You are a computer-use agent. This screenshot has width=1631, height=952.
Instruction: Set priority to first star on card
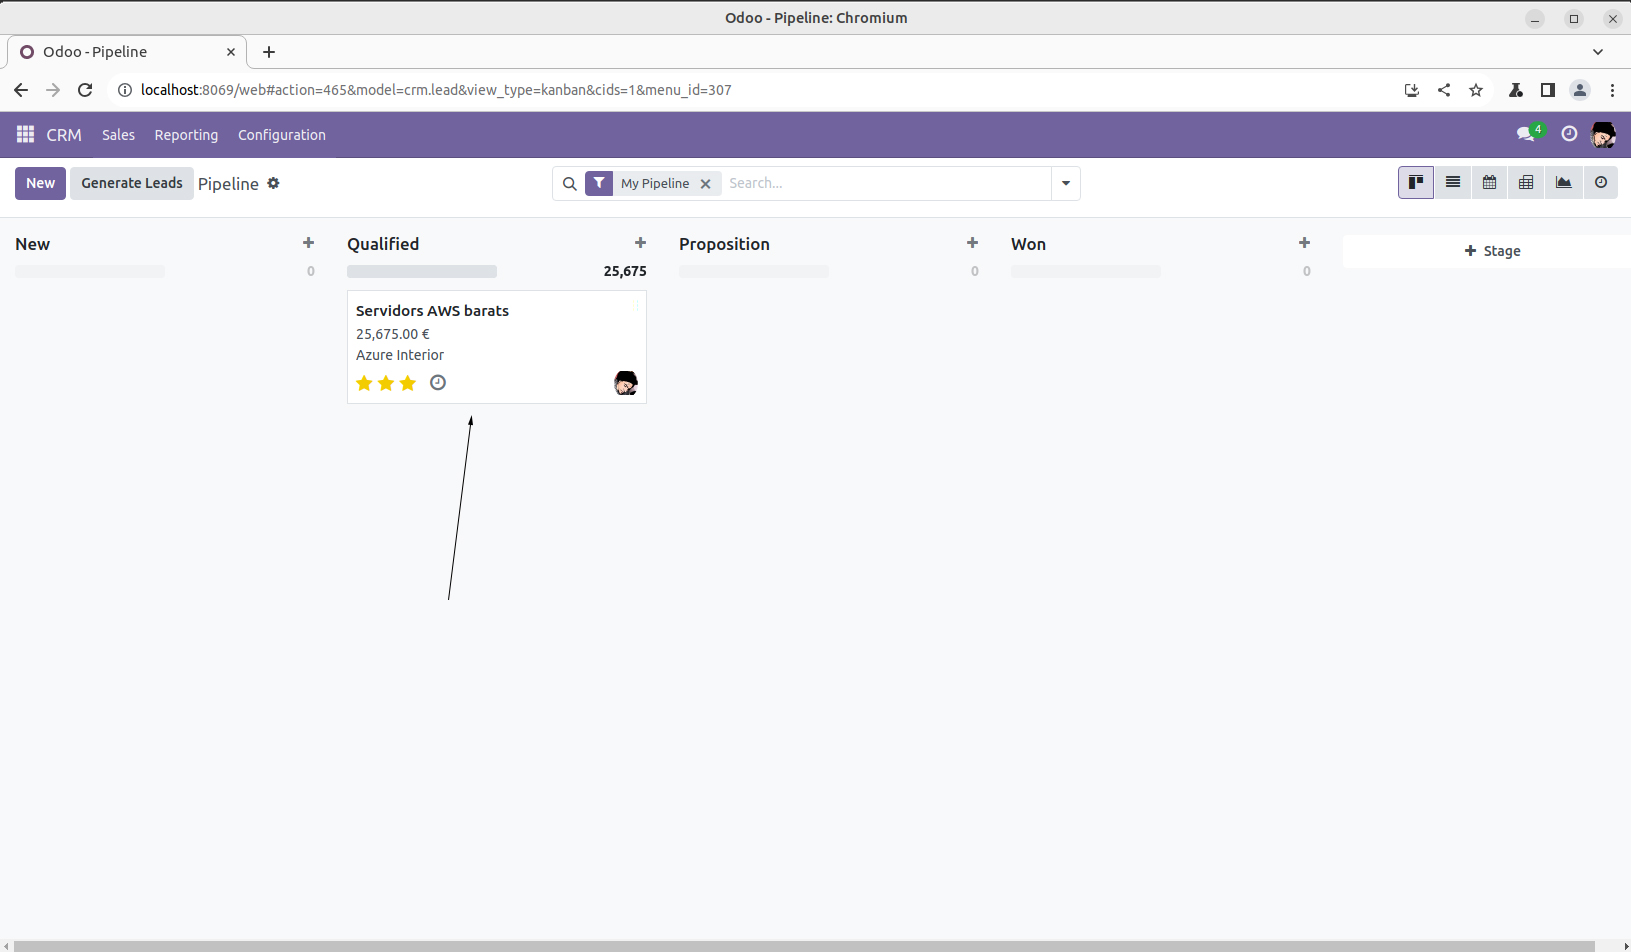tap(364, 383)
